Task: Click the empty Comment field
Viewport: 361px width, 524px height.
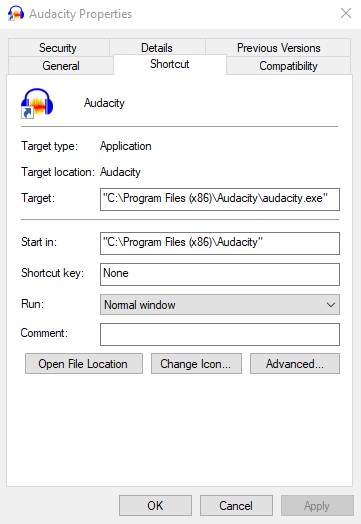Action: point(220,334)
